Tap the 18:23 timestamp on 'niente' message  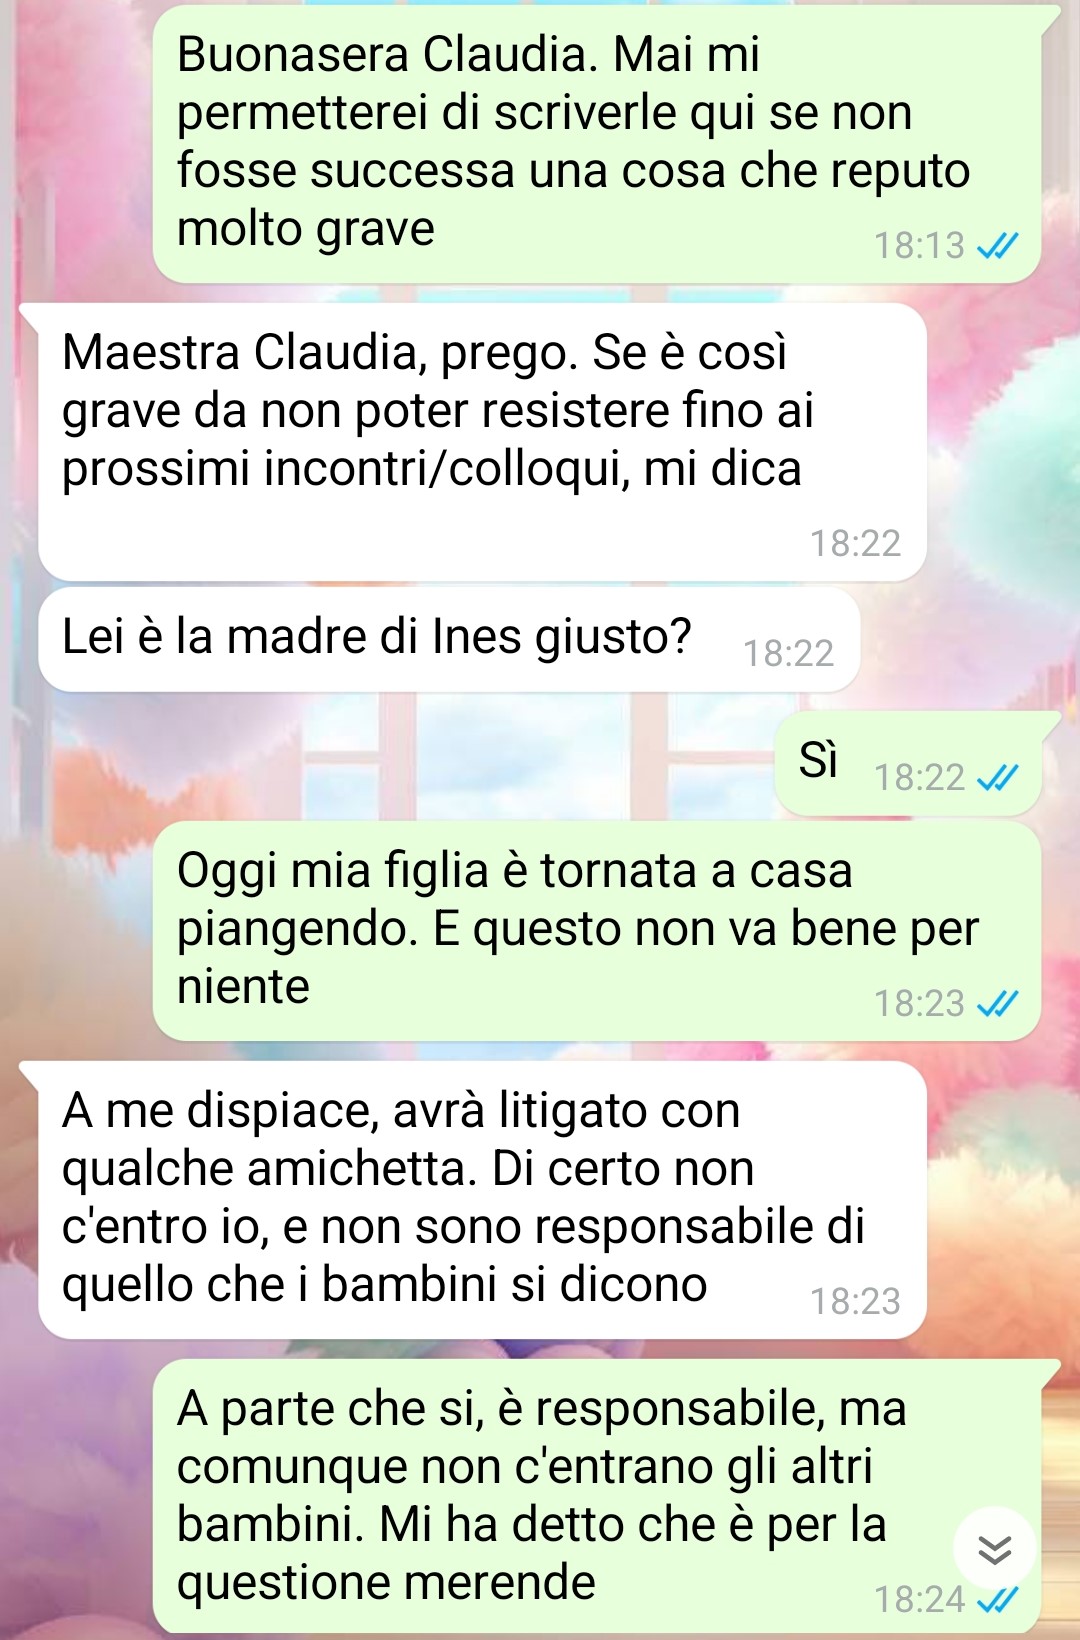click(919, 1003)
